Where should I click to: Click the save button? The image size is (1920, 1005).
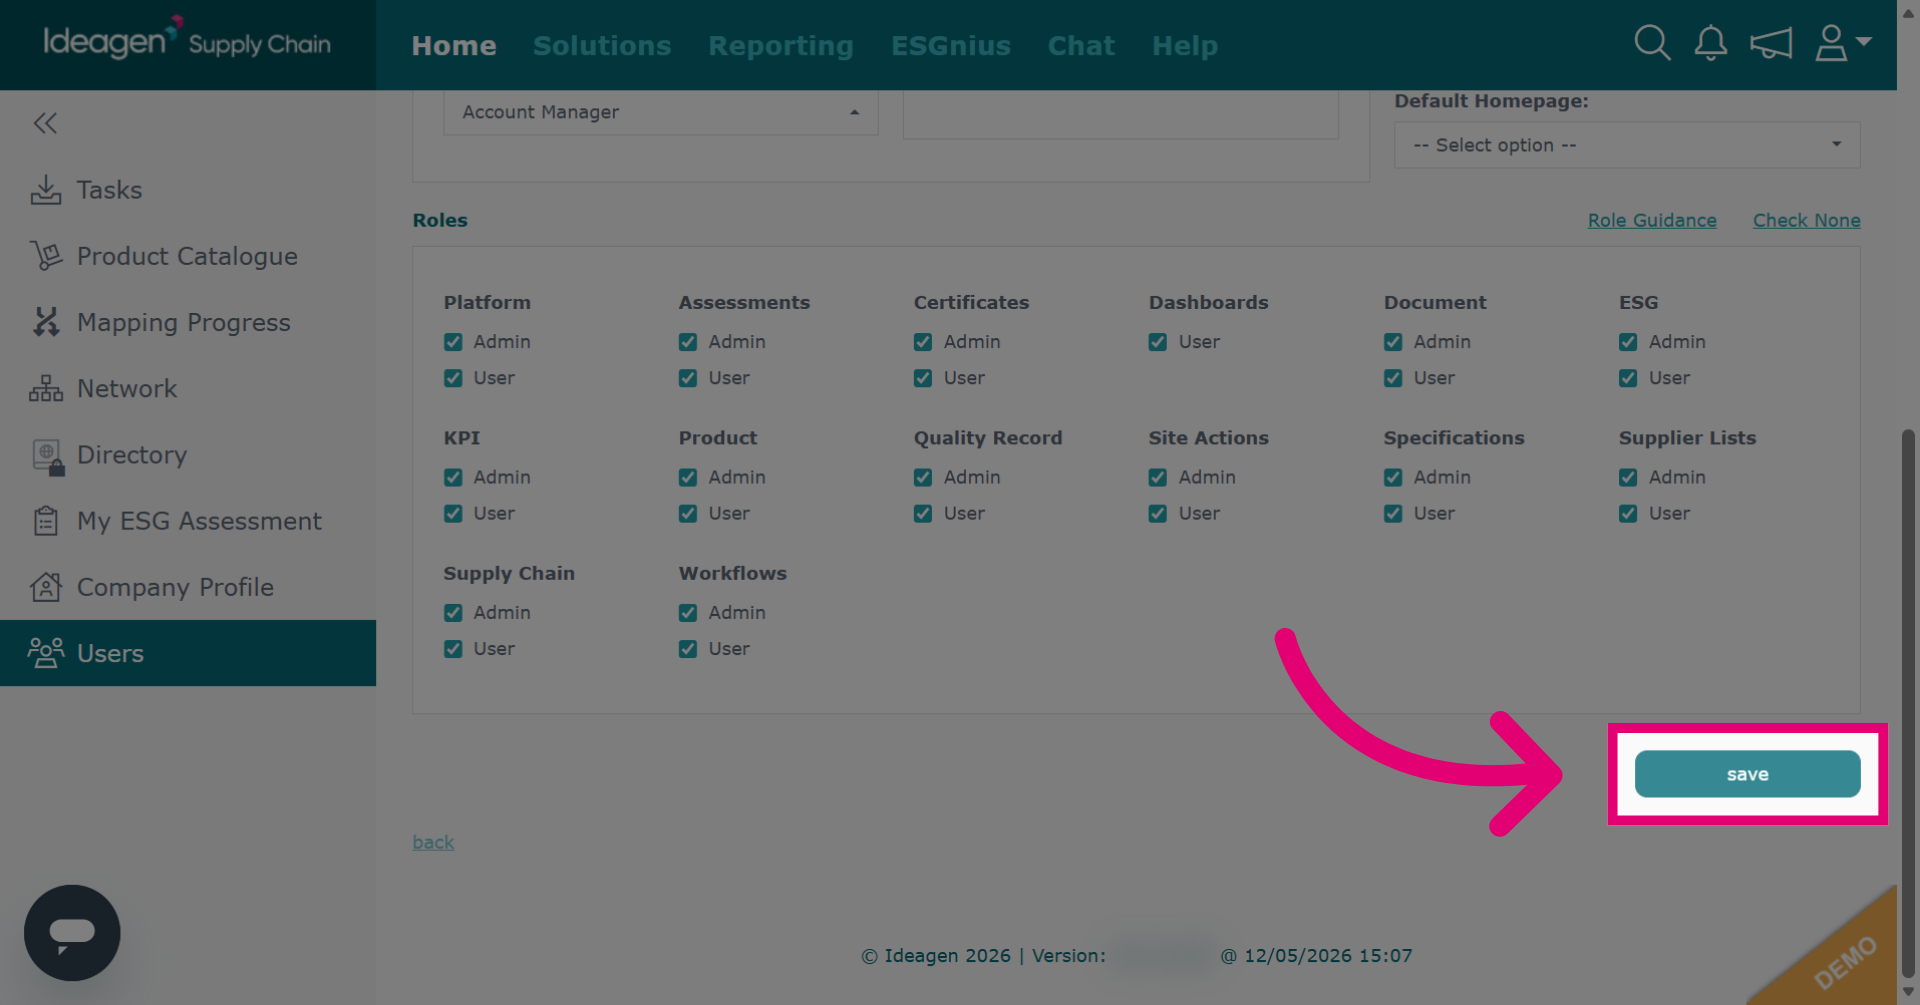click(x=1747, y=774)
